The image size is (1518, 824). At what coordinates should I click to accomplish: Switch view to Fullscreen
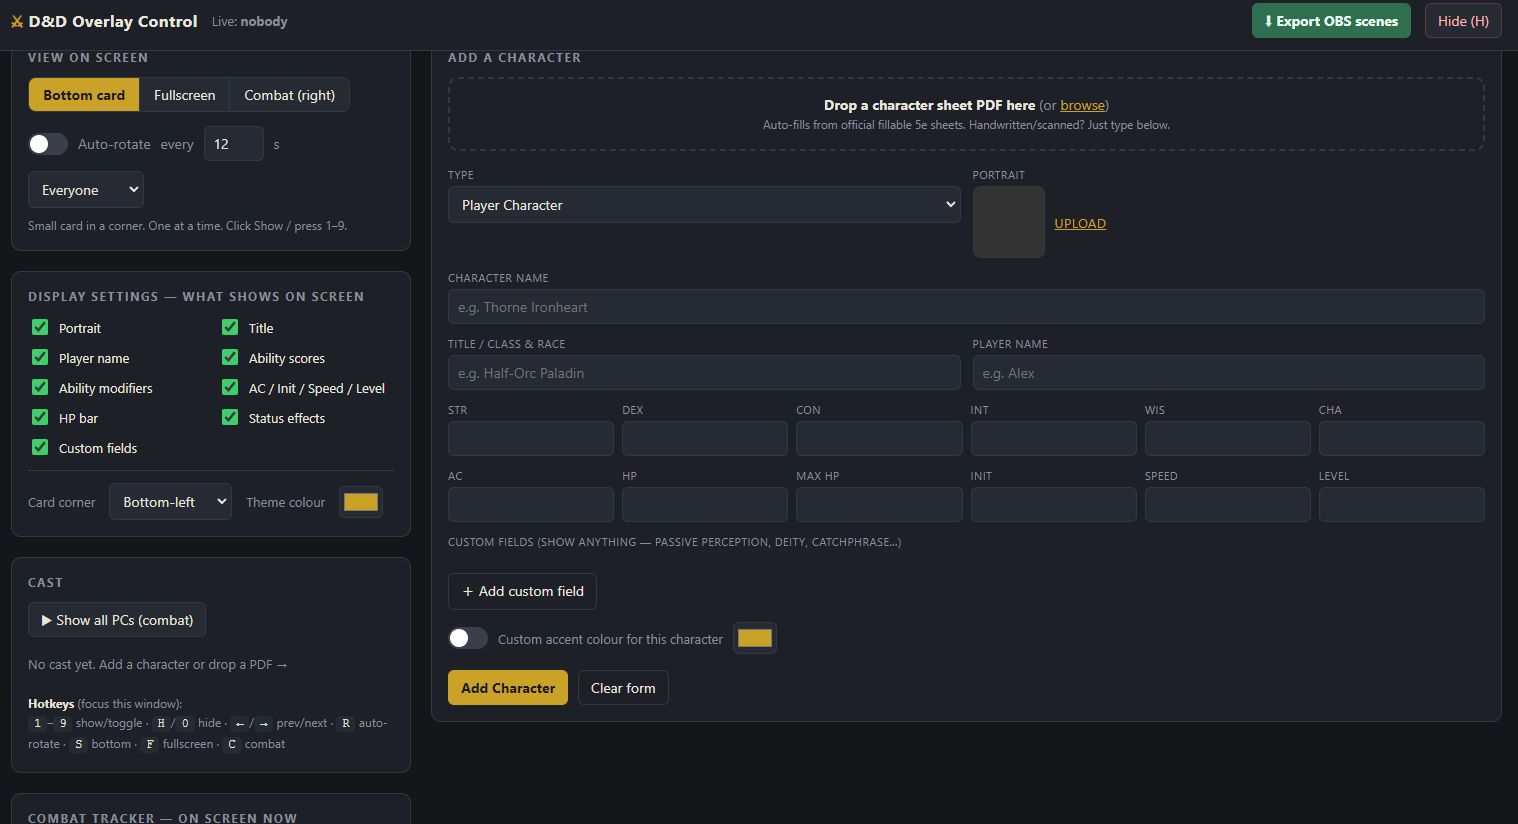point(184,95)
